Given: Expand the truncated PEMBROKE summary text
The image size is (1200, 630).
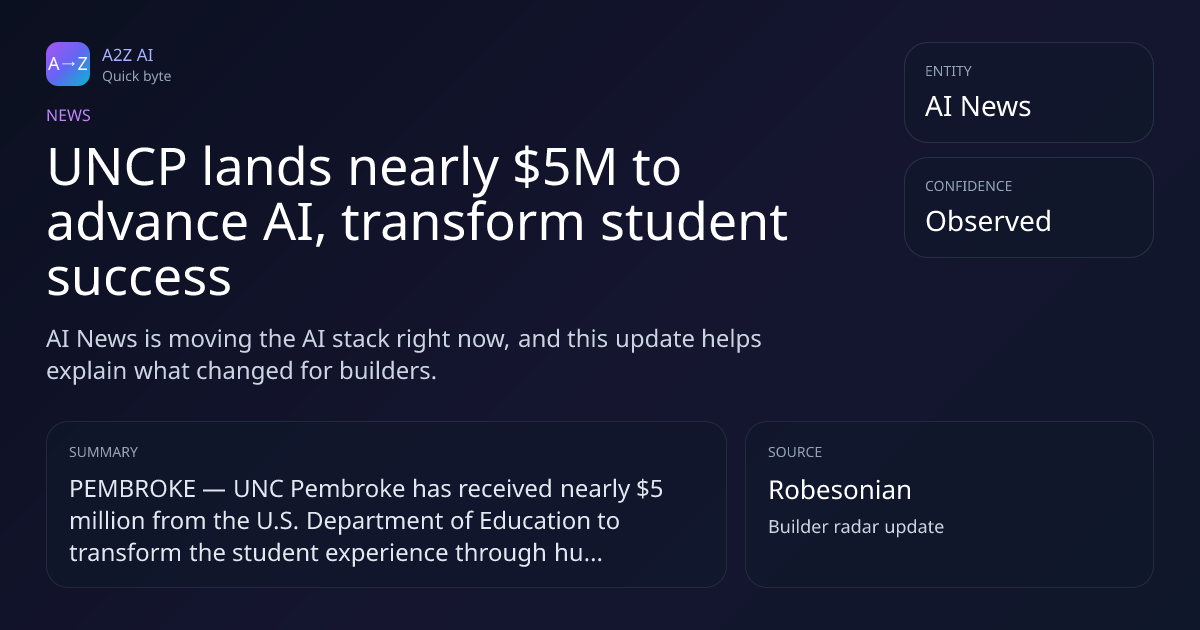Looking at the screenshot, I should pos(366,521).
